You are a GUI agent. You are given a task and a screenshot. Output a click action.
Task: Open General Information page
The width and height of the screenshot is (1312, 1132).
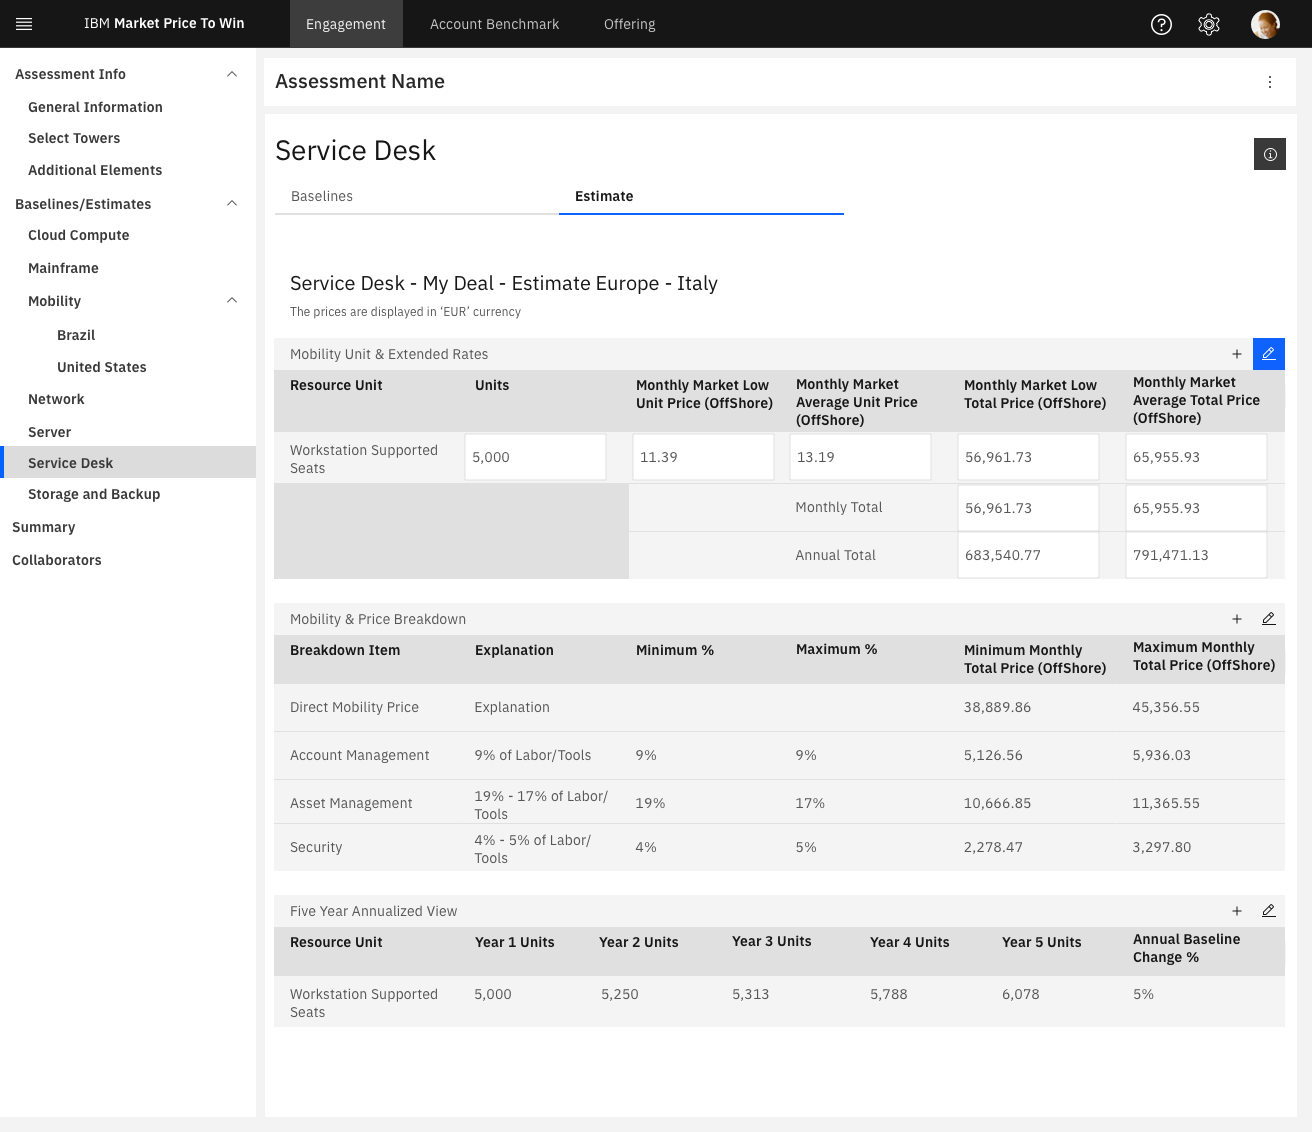pos(95,107)
